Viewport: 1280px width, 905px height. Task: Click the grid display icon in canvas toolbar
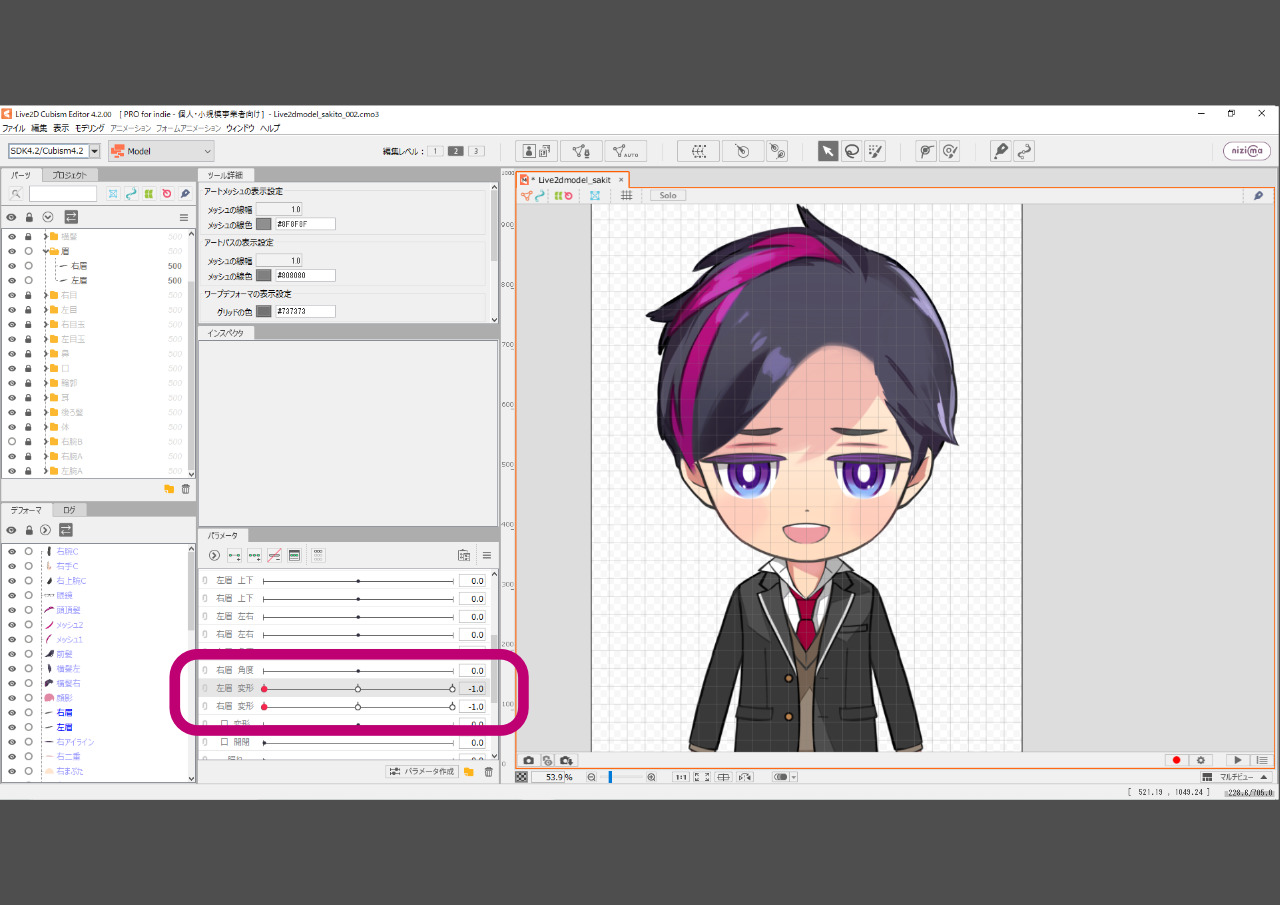pos(626,195)
